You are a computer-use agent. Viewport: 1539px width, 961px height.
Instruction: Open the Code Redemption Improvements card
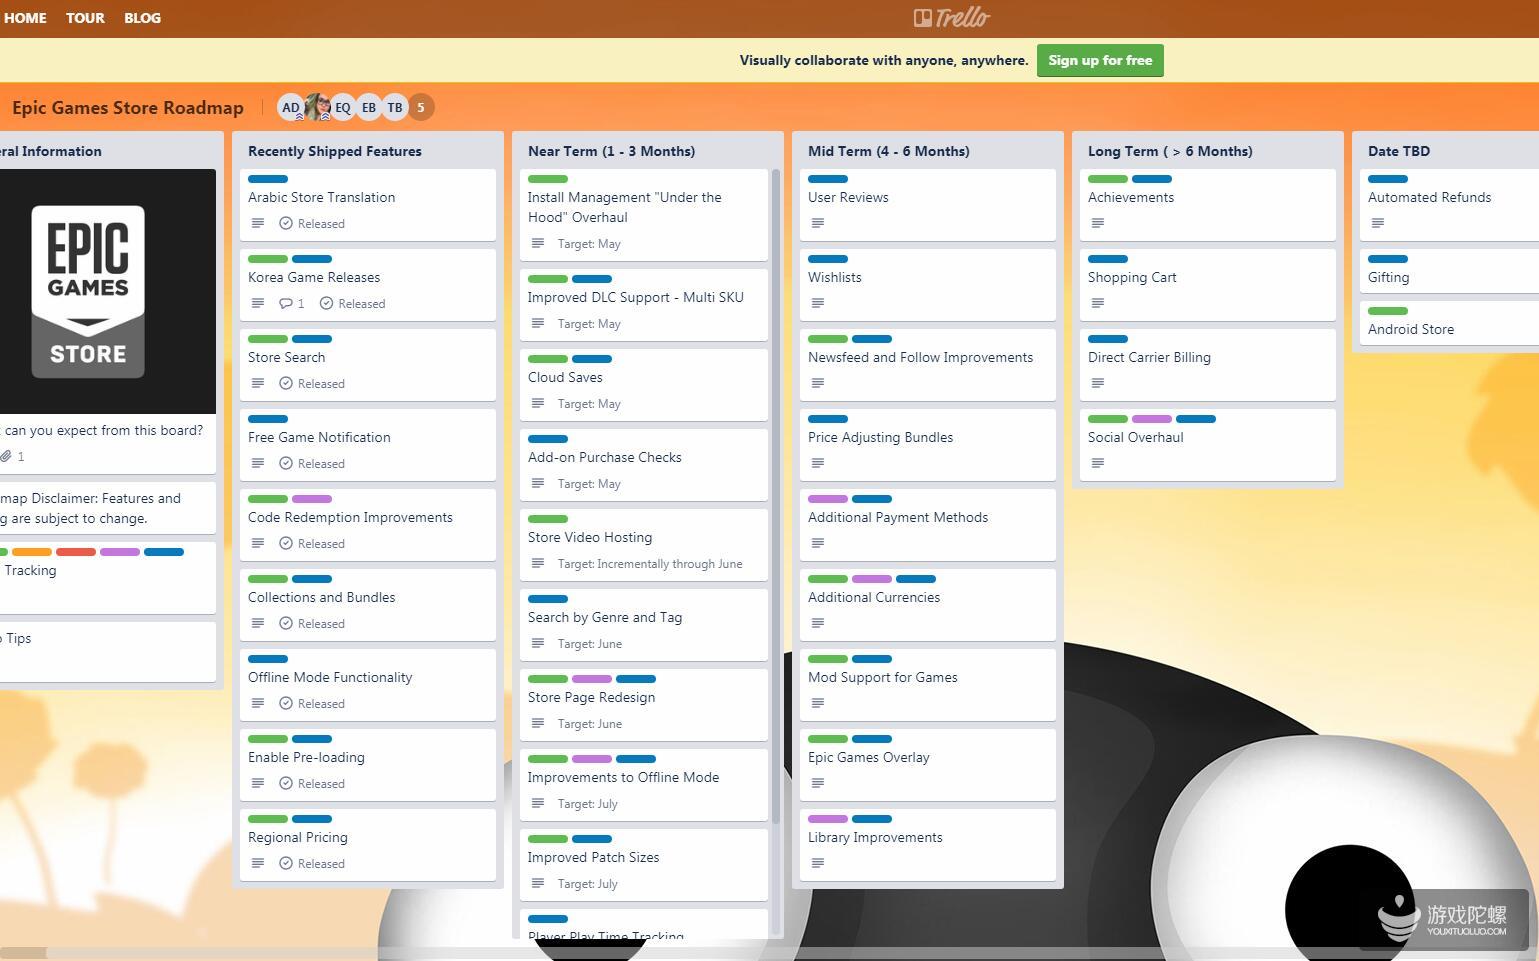tap(368, 525)
